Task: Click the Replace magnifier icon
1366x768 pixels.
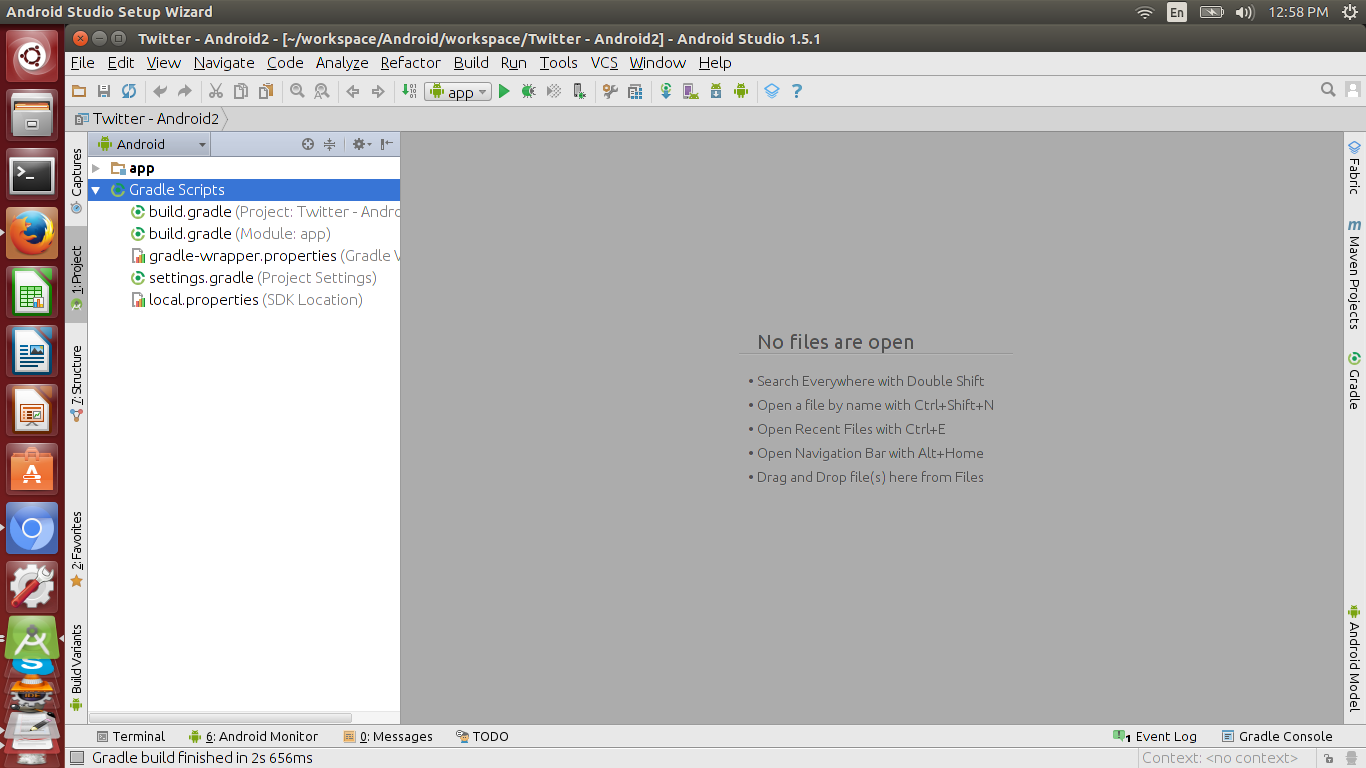Action: (x=322, y=91)
